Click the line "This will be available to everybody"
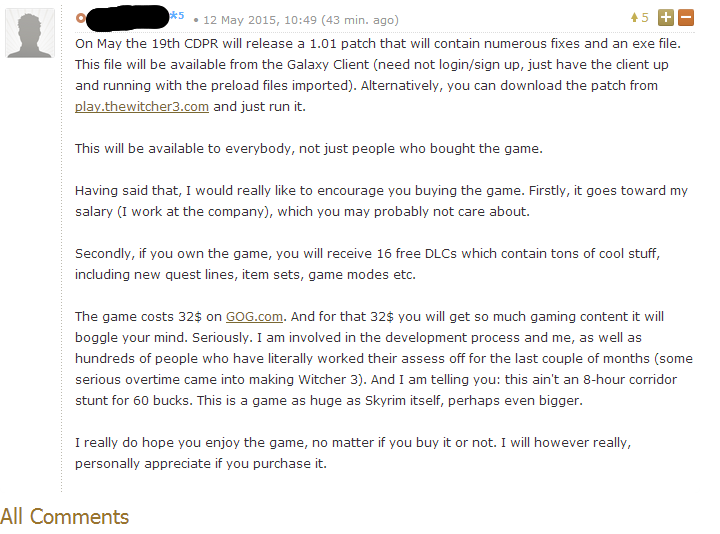 [x=308, y=148]
